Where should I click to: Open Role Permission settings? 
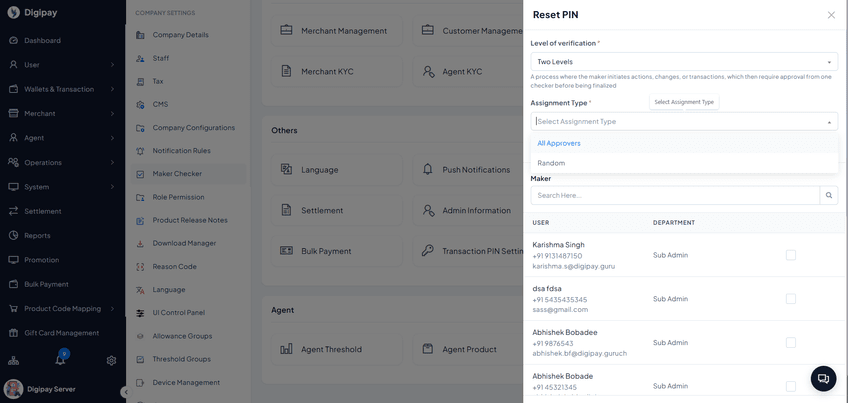(x=188, y=197)
